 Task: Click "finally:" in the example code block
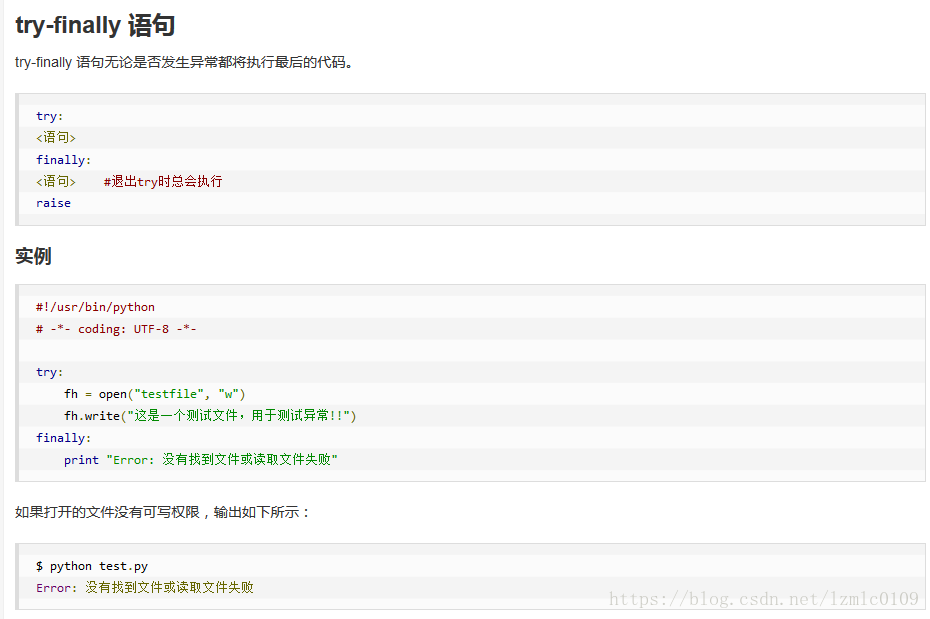pyautogui.click(x=63, y=438)
